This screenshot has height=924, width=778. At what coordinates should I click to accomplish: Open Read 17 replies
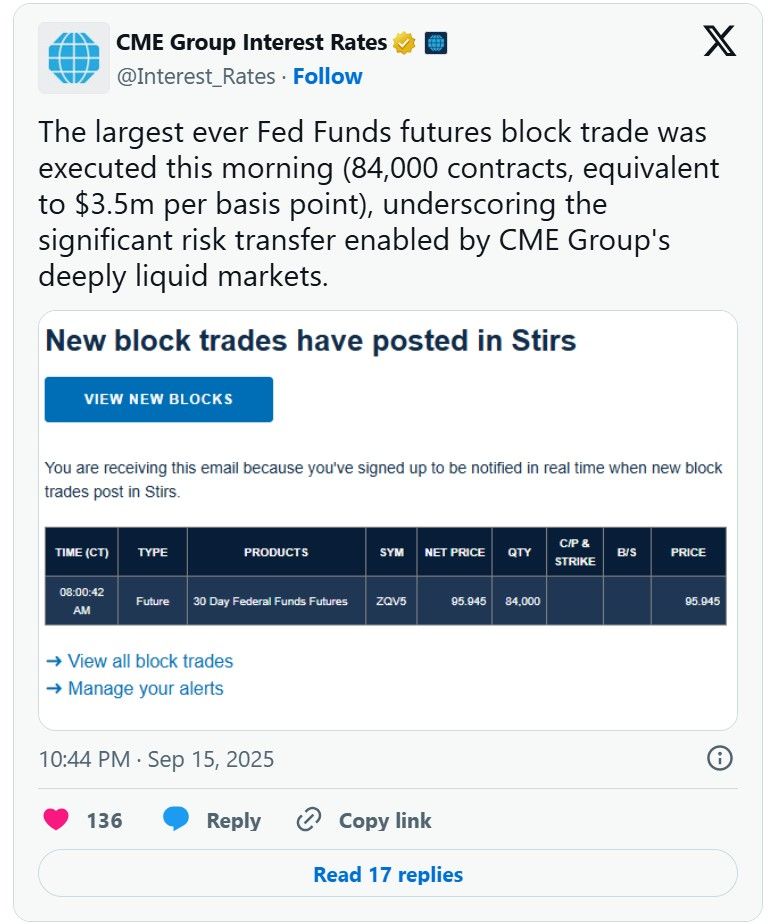pos(388,873)
